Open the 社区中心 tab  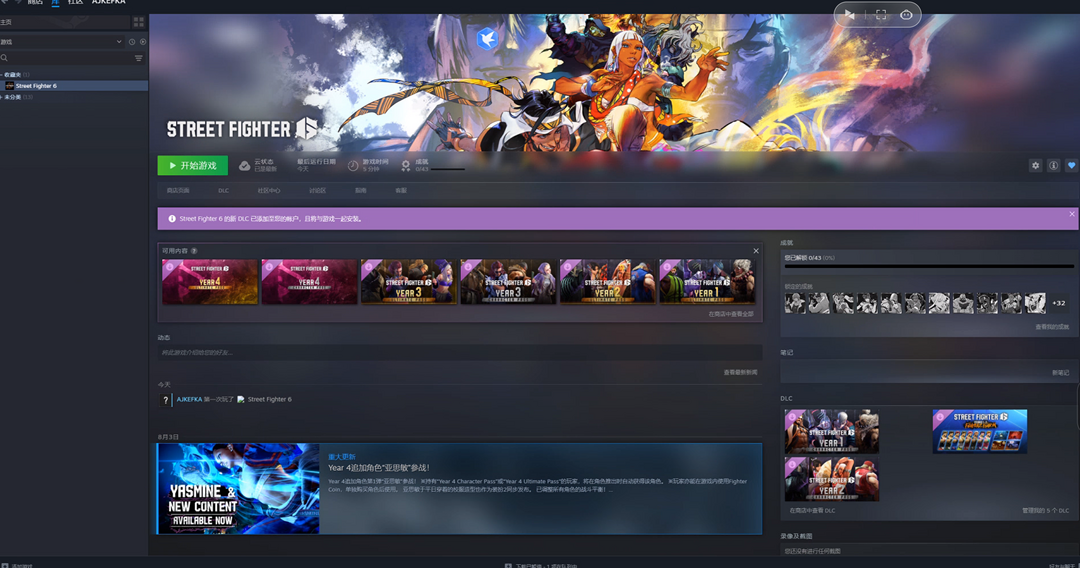[x=269, y=191]
